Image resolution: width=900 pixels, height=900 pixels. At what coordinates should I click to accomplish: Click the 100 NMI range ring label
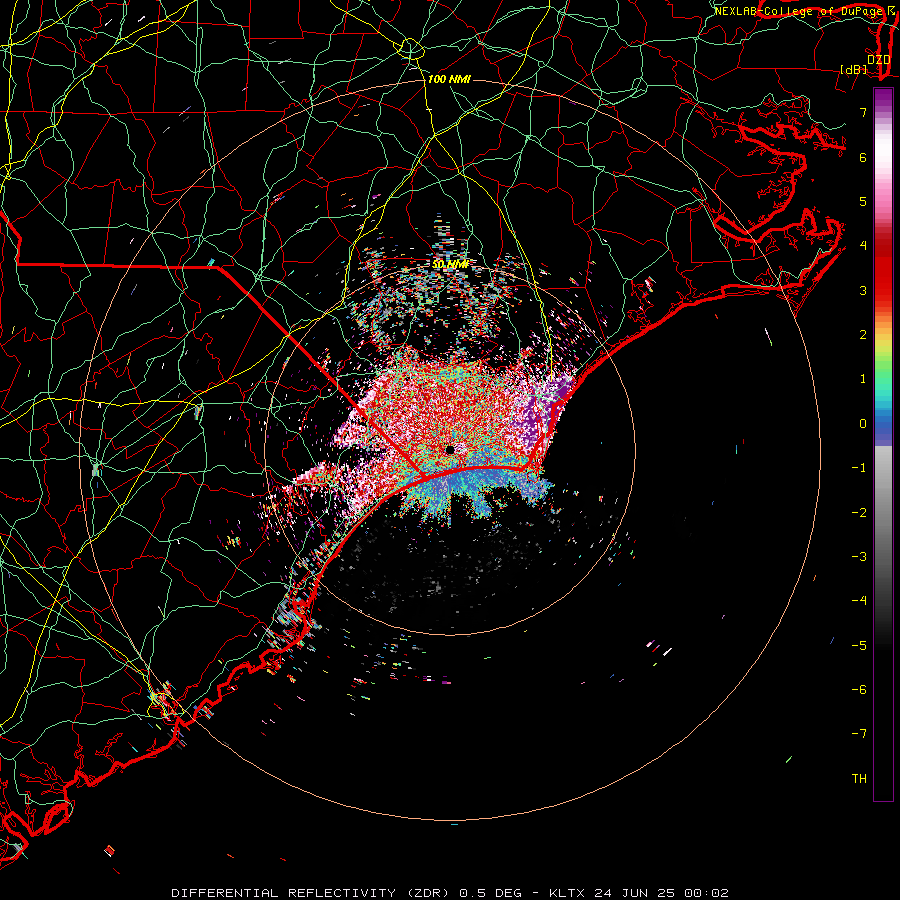tap(449, 79)
